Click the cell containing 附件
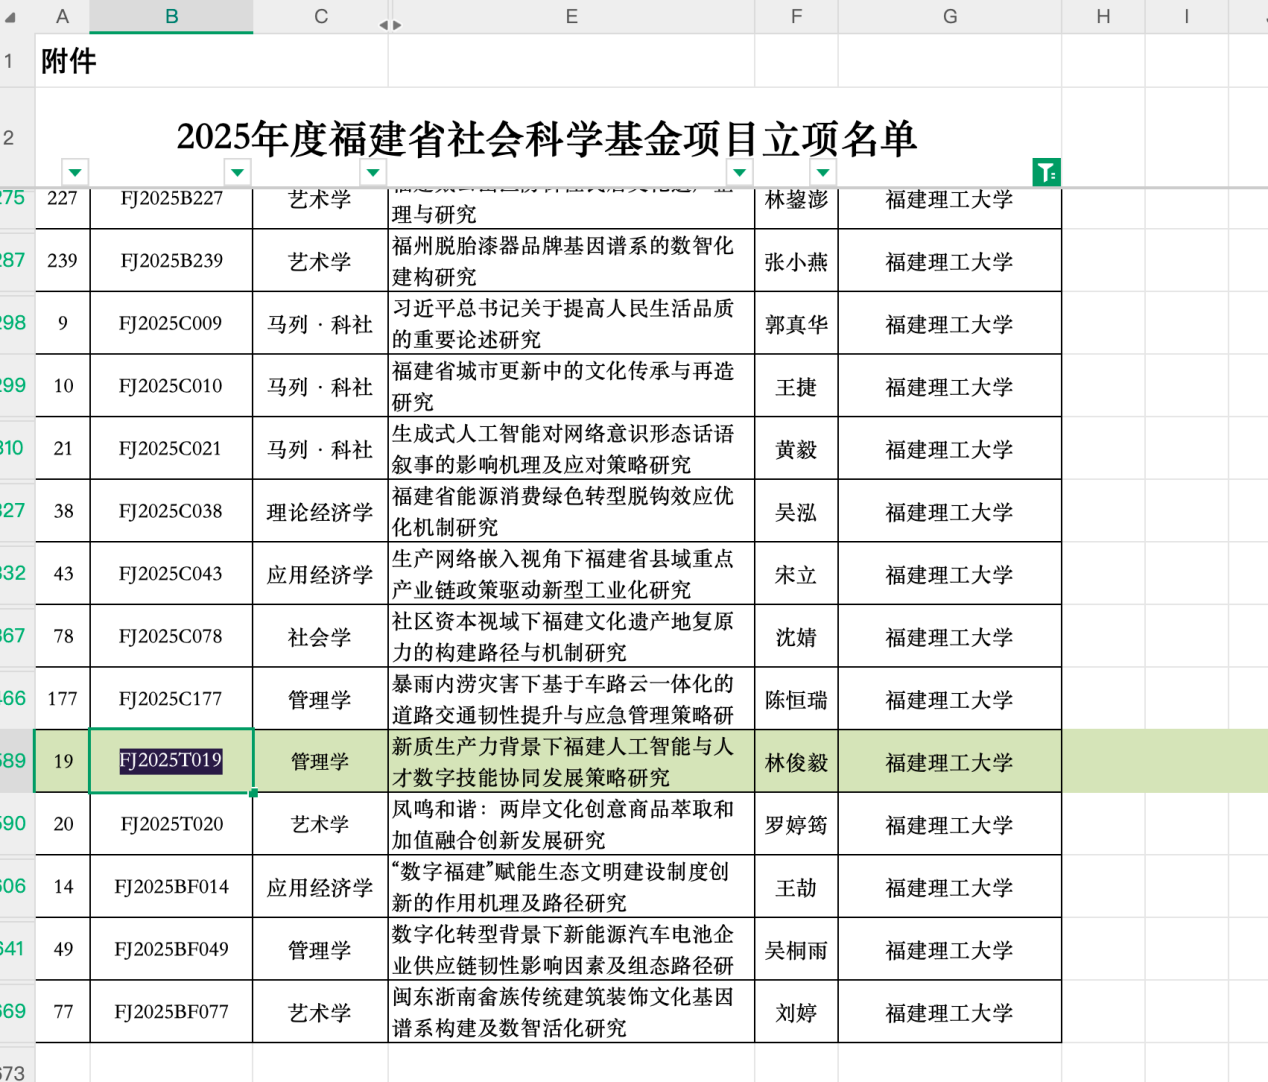The image size is (1268, 1082). pyautogui.click(x=212, y=61)
